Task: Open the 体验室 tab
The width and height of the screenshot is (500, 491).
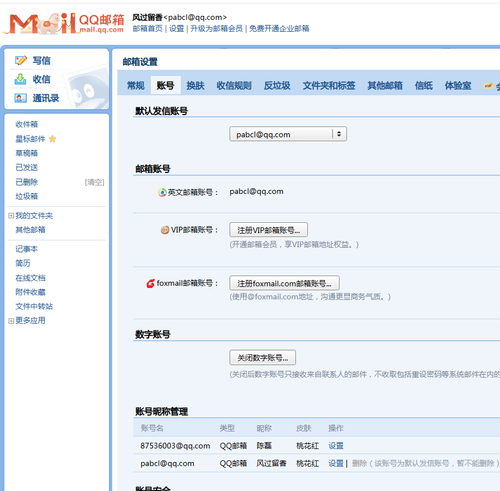Action: 458,86
